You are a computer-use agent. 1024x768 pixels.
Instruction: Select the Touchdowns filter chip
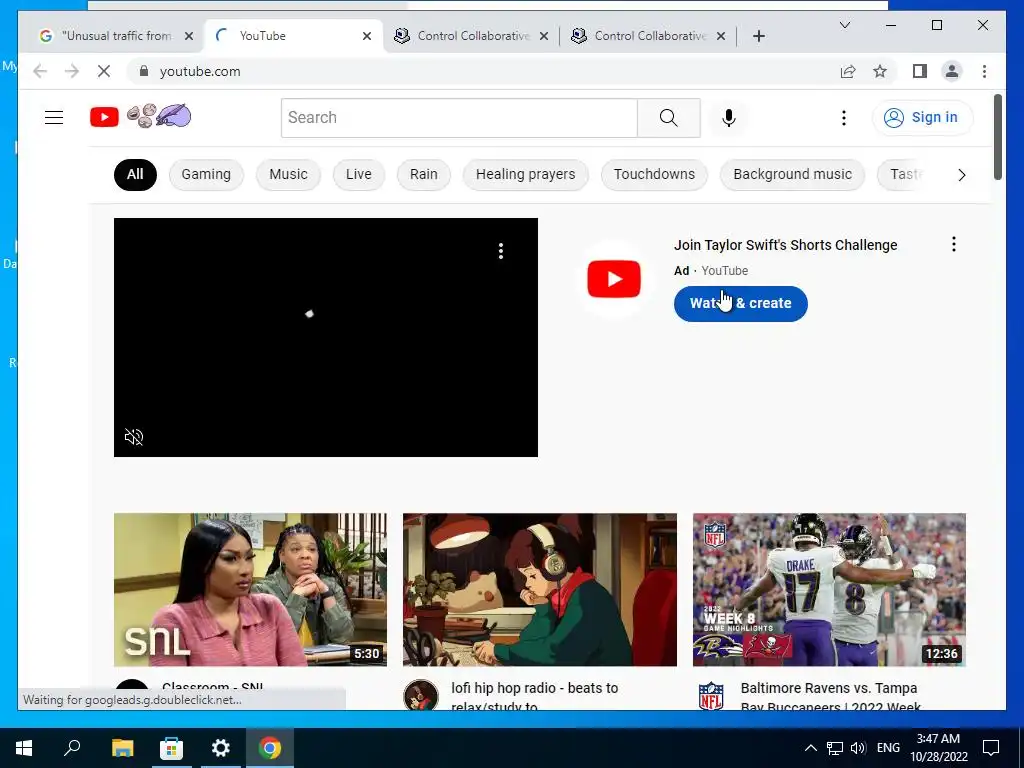pyautogui.click(x=654, y=174)
